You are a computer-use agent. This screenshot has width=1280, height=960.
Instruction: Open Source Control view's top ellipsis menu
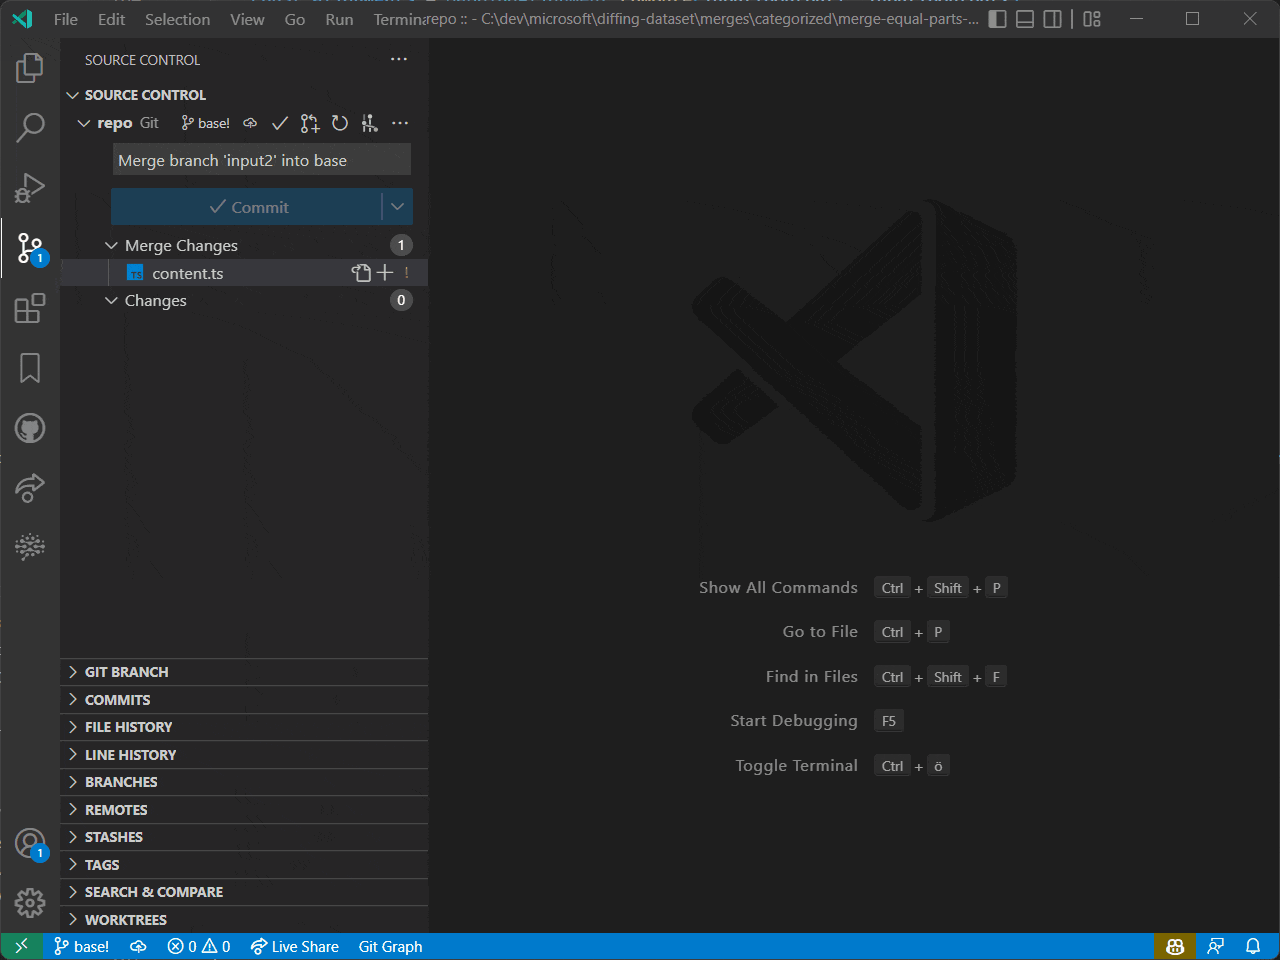[x=399, y=59]
